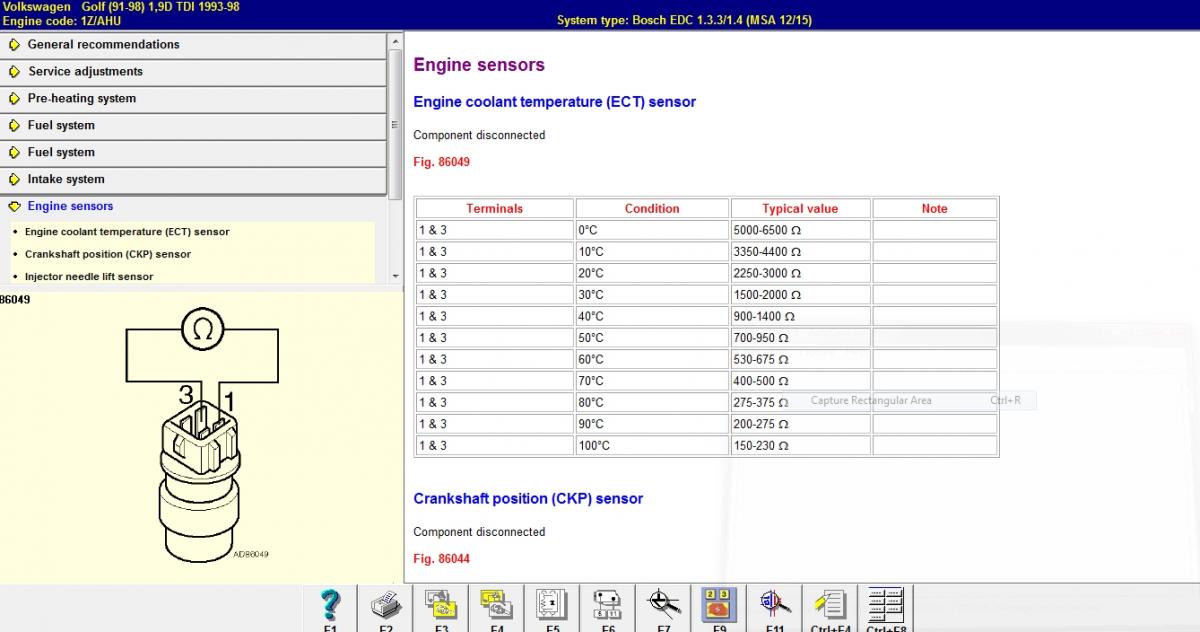This screenshot has height=632, width=1200.
Task: Click the F2 printer icon
Action: click(x=386, y=605)
